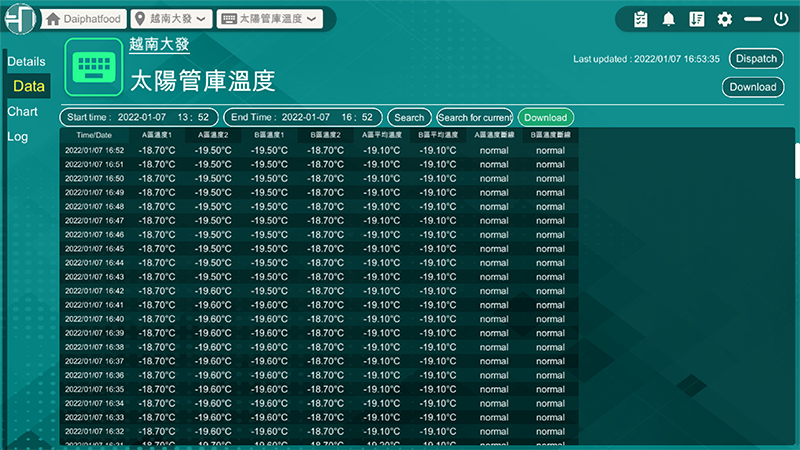Click the large keyboard device icon

pyautogui.click(x=93, y=67)
